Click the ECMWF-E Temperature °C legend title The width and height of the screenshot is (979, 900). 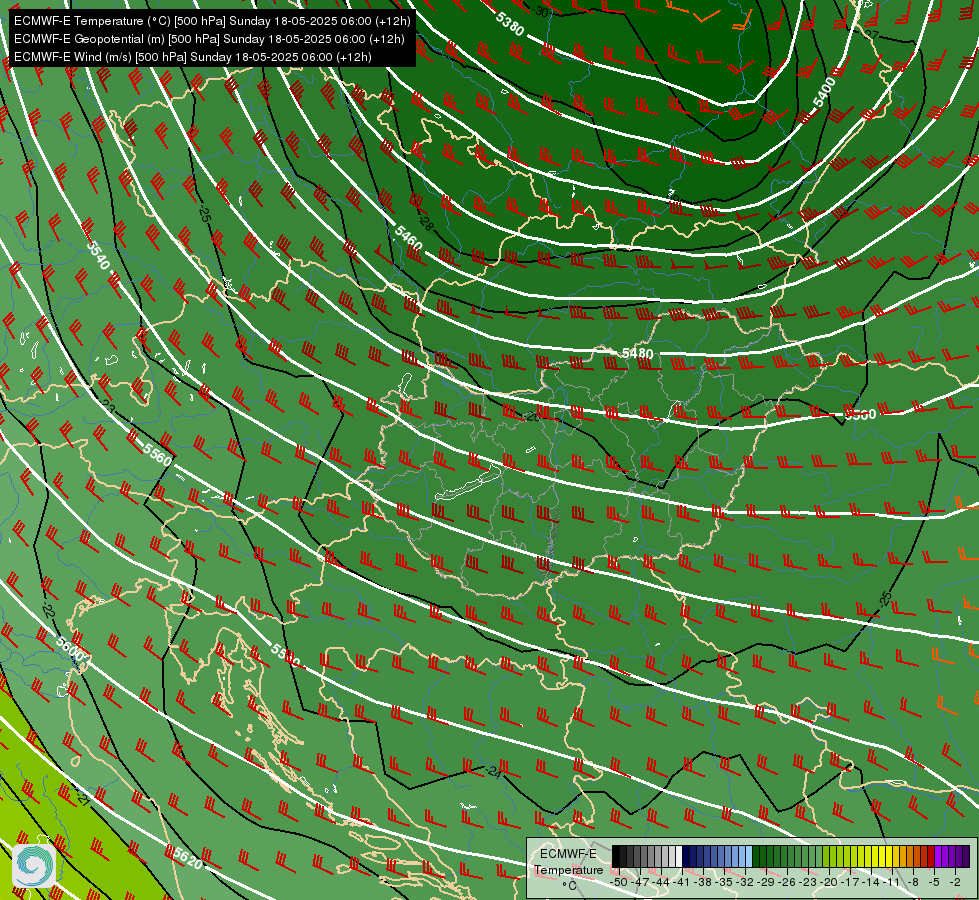point(568,869)
